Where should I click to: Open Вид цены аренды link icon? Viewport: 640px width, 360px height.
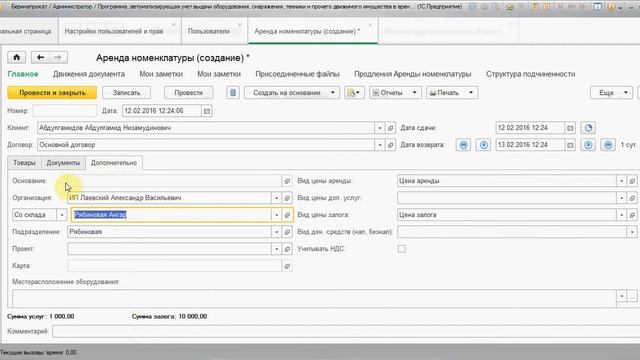click(632, 181)
